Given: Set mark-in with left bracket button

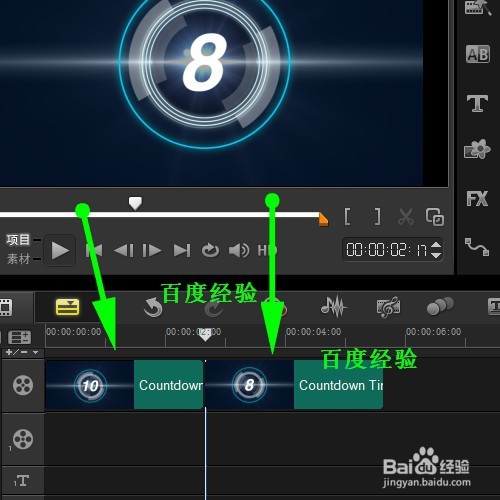Looking at the screenshot, I should point(347,217).
